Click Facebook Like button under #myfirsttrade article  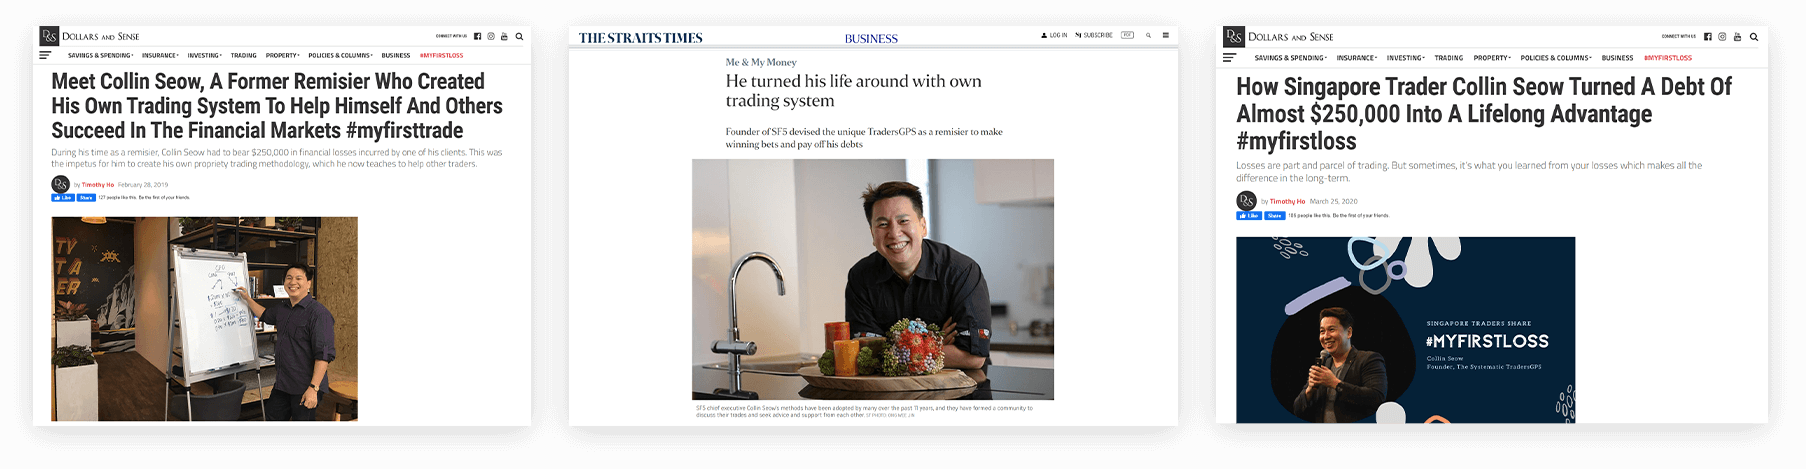(63, 198)
